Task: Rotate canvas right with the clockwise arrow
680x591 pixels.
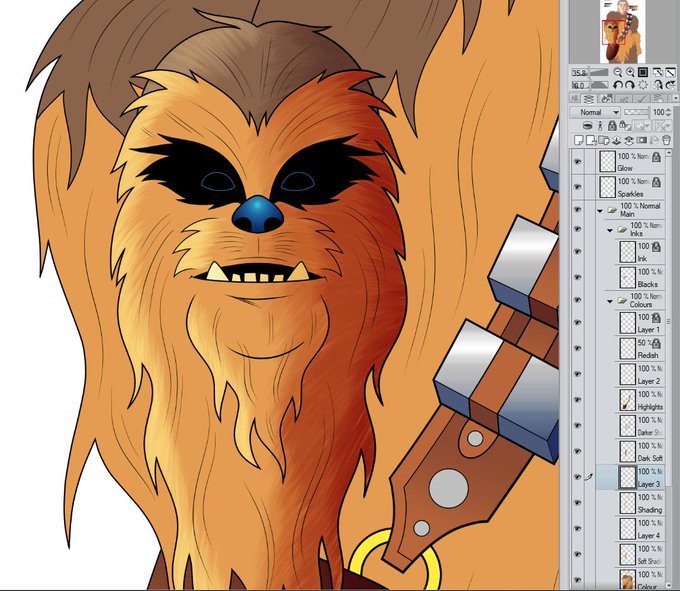Action: (x=630, y=85)
